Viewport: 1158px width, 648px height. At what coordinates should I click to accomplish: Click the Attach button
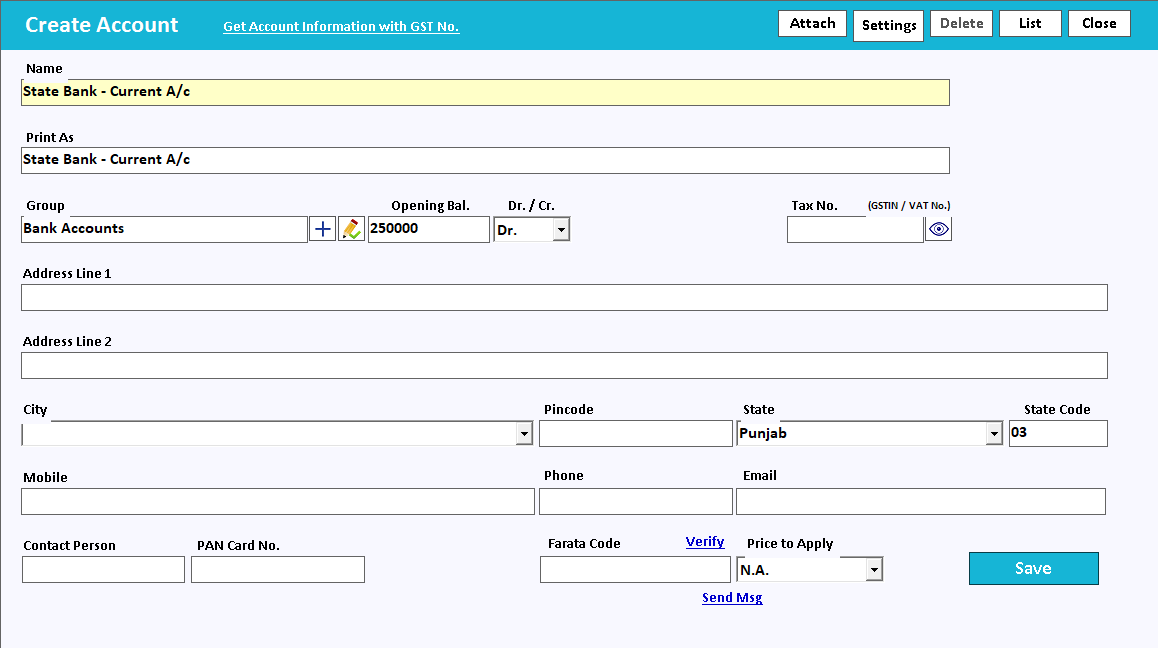coord(812,24)
